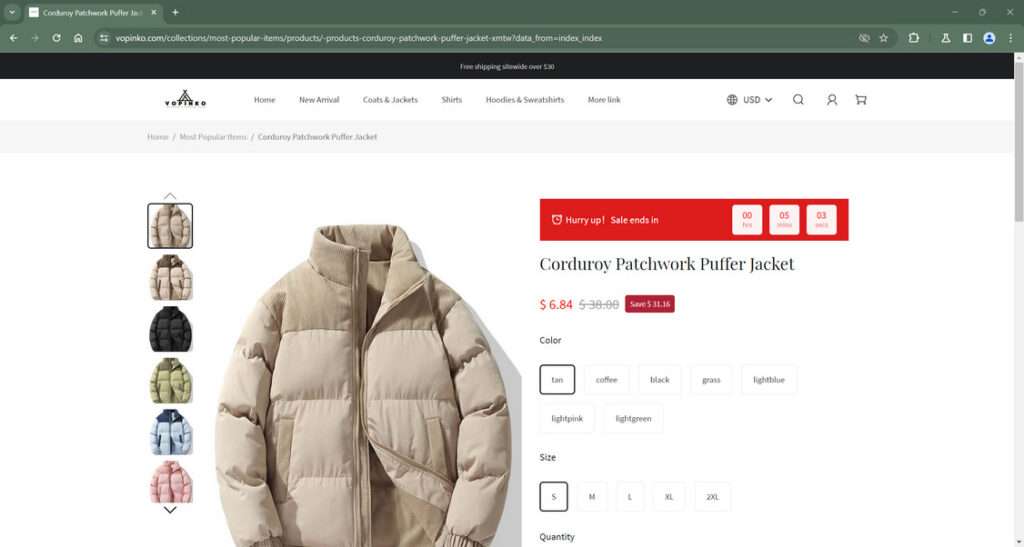
Task: Click the Home breadcrumb link
Action: (157, 137)
